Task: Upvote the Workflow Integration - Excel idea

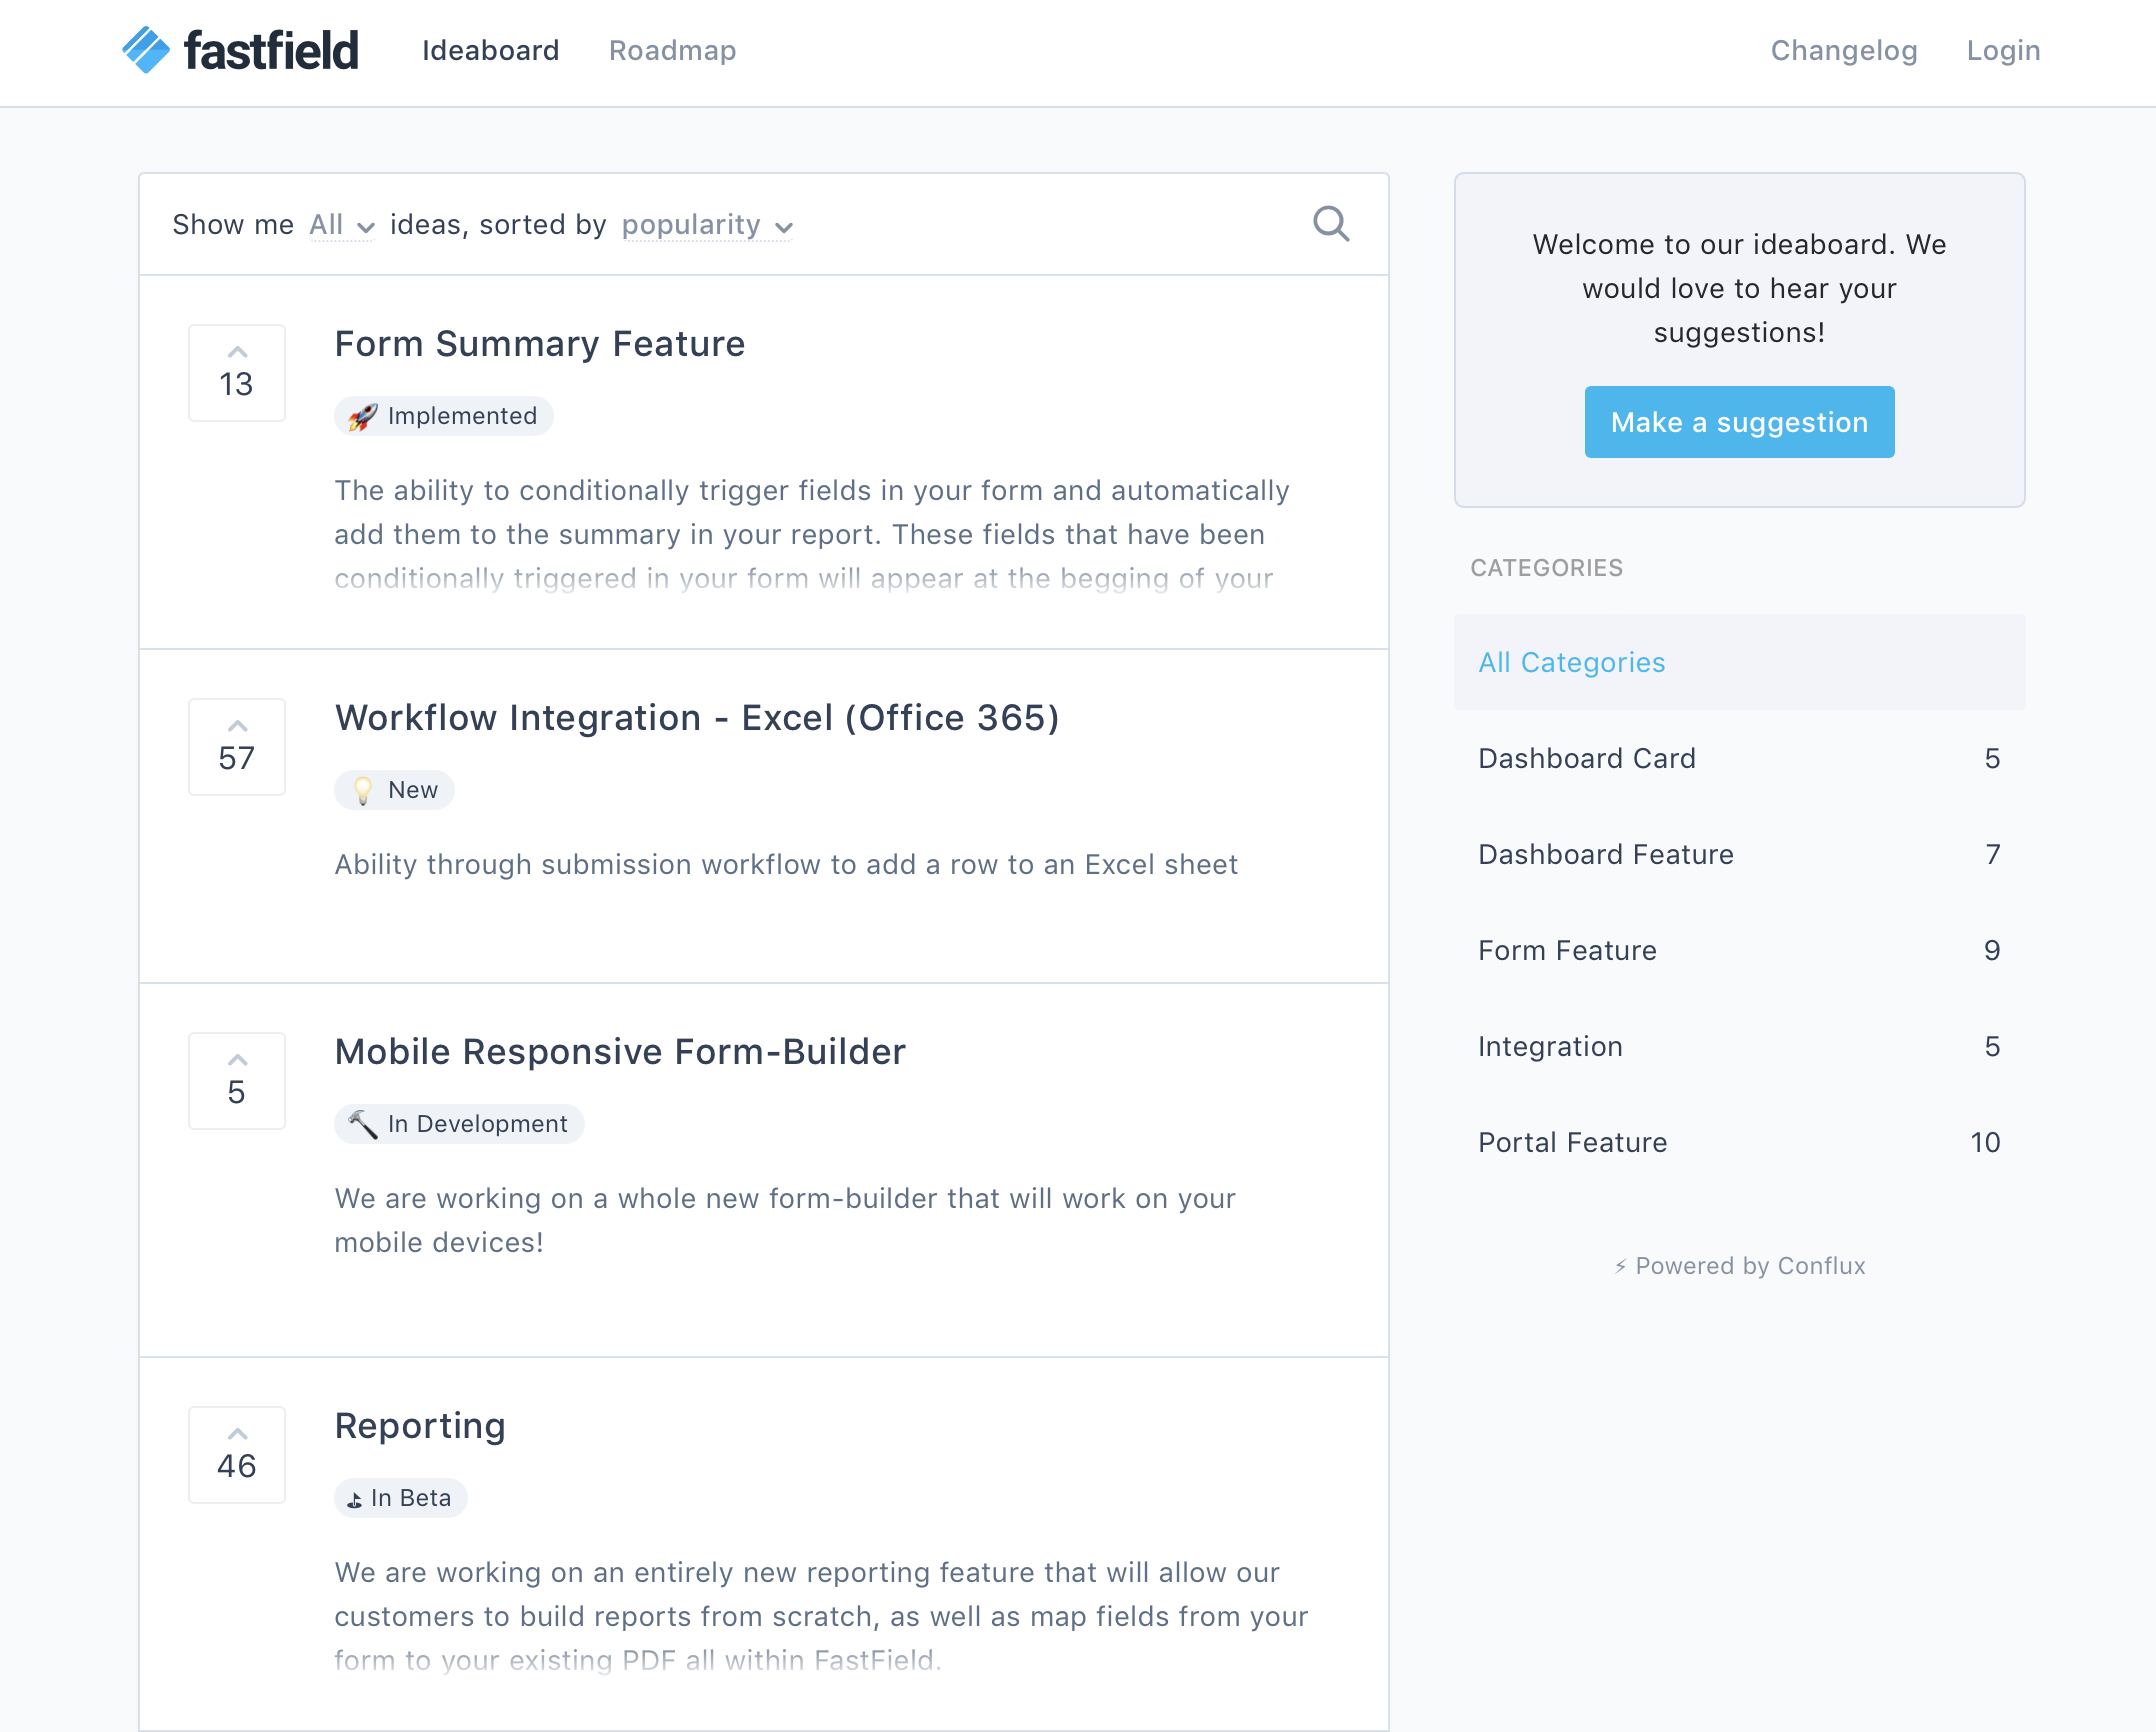Action: click(x=236, y=725)
